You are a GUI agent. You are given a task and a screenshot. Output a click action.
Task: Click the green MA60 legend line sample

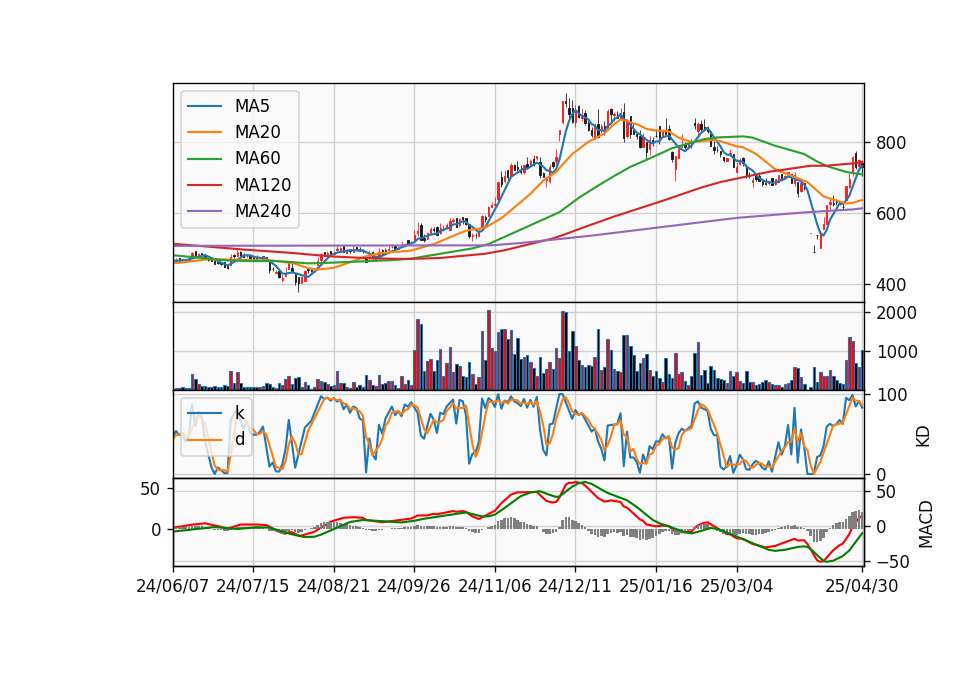point(204,159)
